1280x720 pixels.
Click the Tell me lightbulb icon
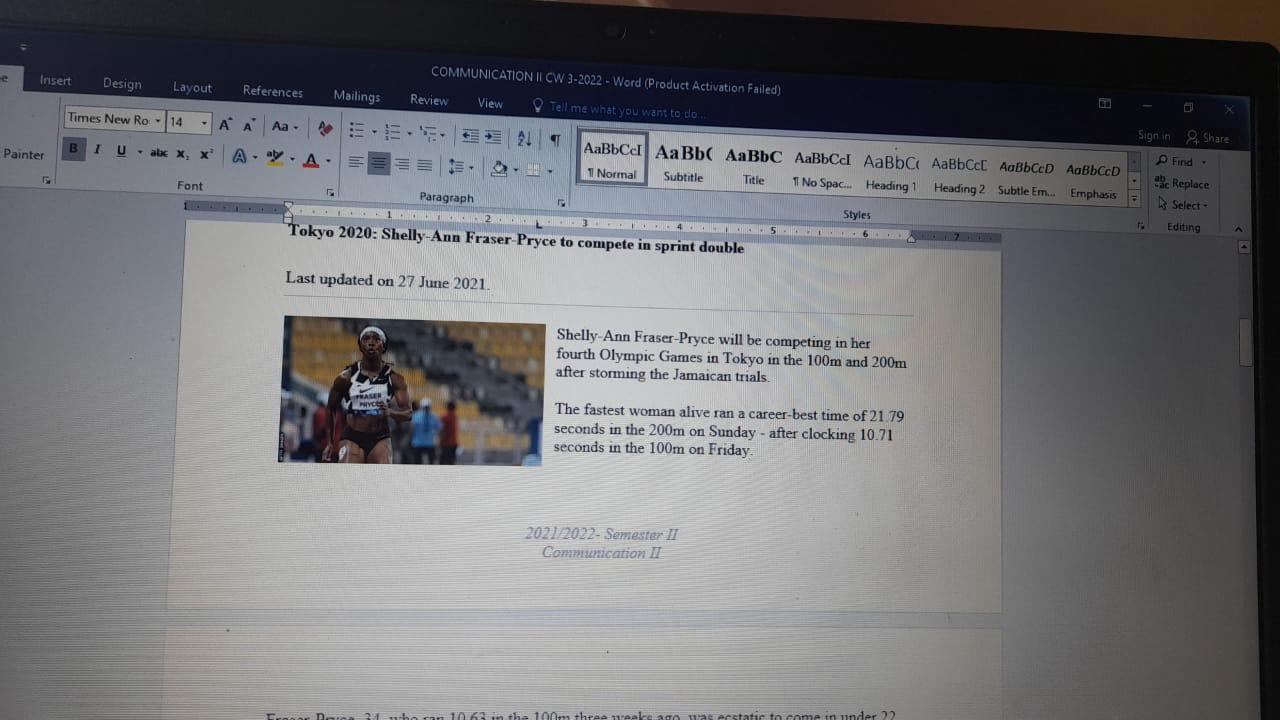click(538, 105)
